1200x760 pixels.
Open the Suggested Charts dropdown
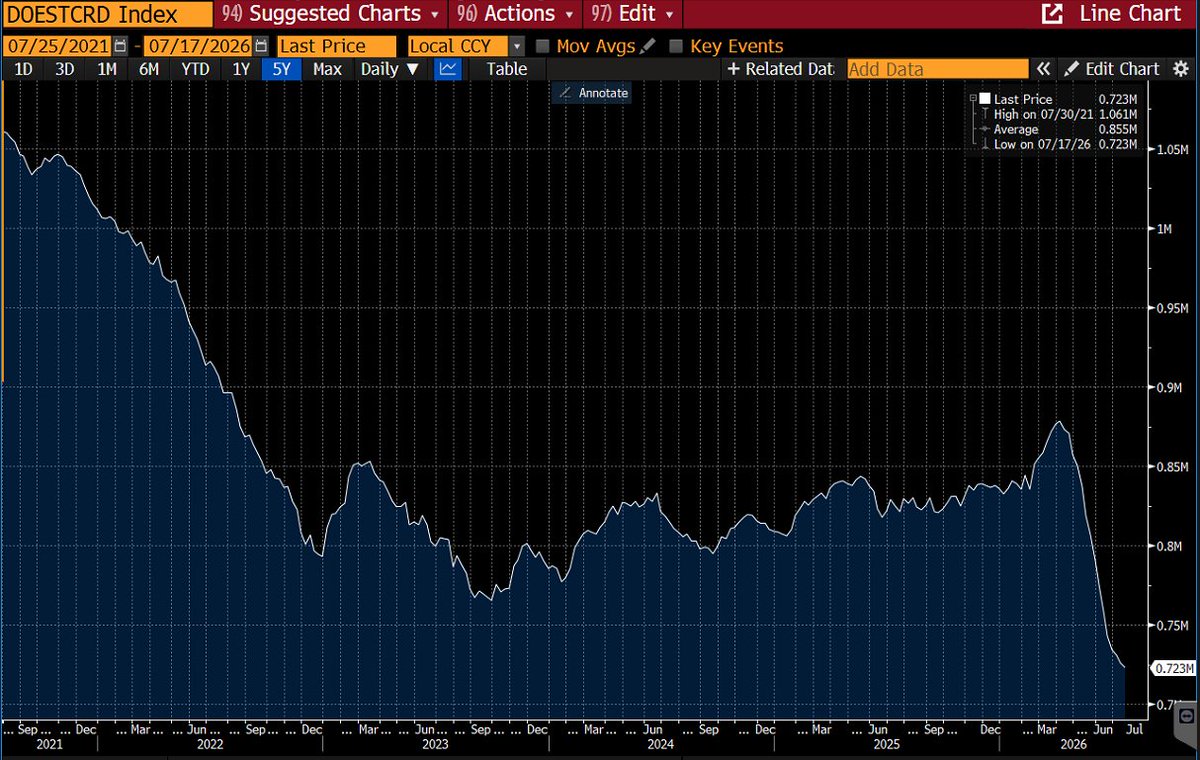click(330, 14)
